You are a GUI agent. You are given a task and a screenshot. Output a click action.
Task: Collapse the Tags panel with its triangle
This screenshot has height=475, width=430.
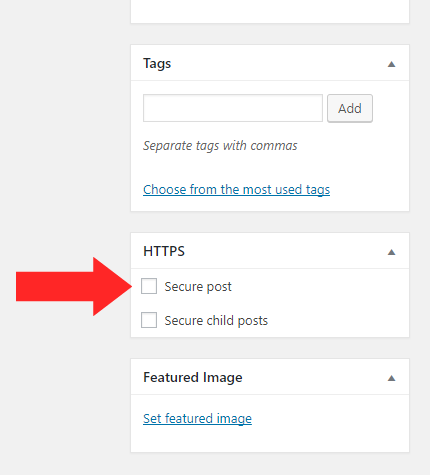(392, 64)
